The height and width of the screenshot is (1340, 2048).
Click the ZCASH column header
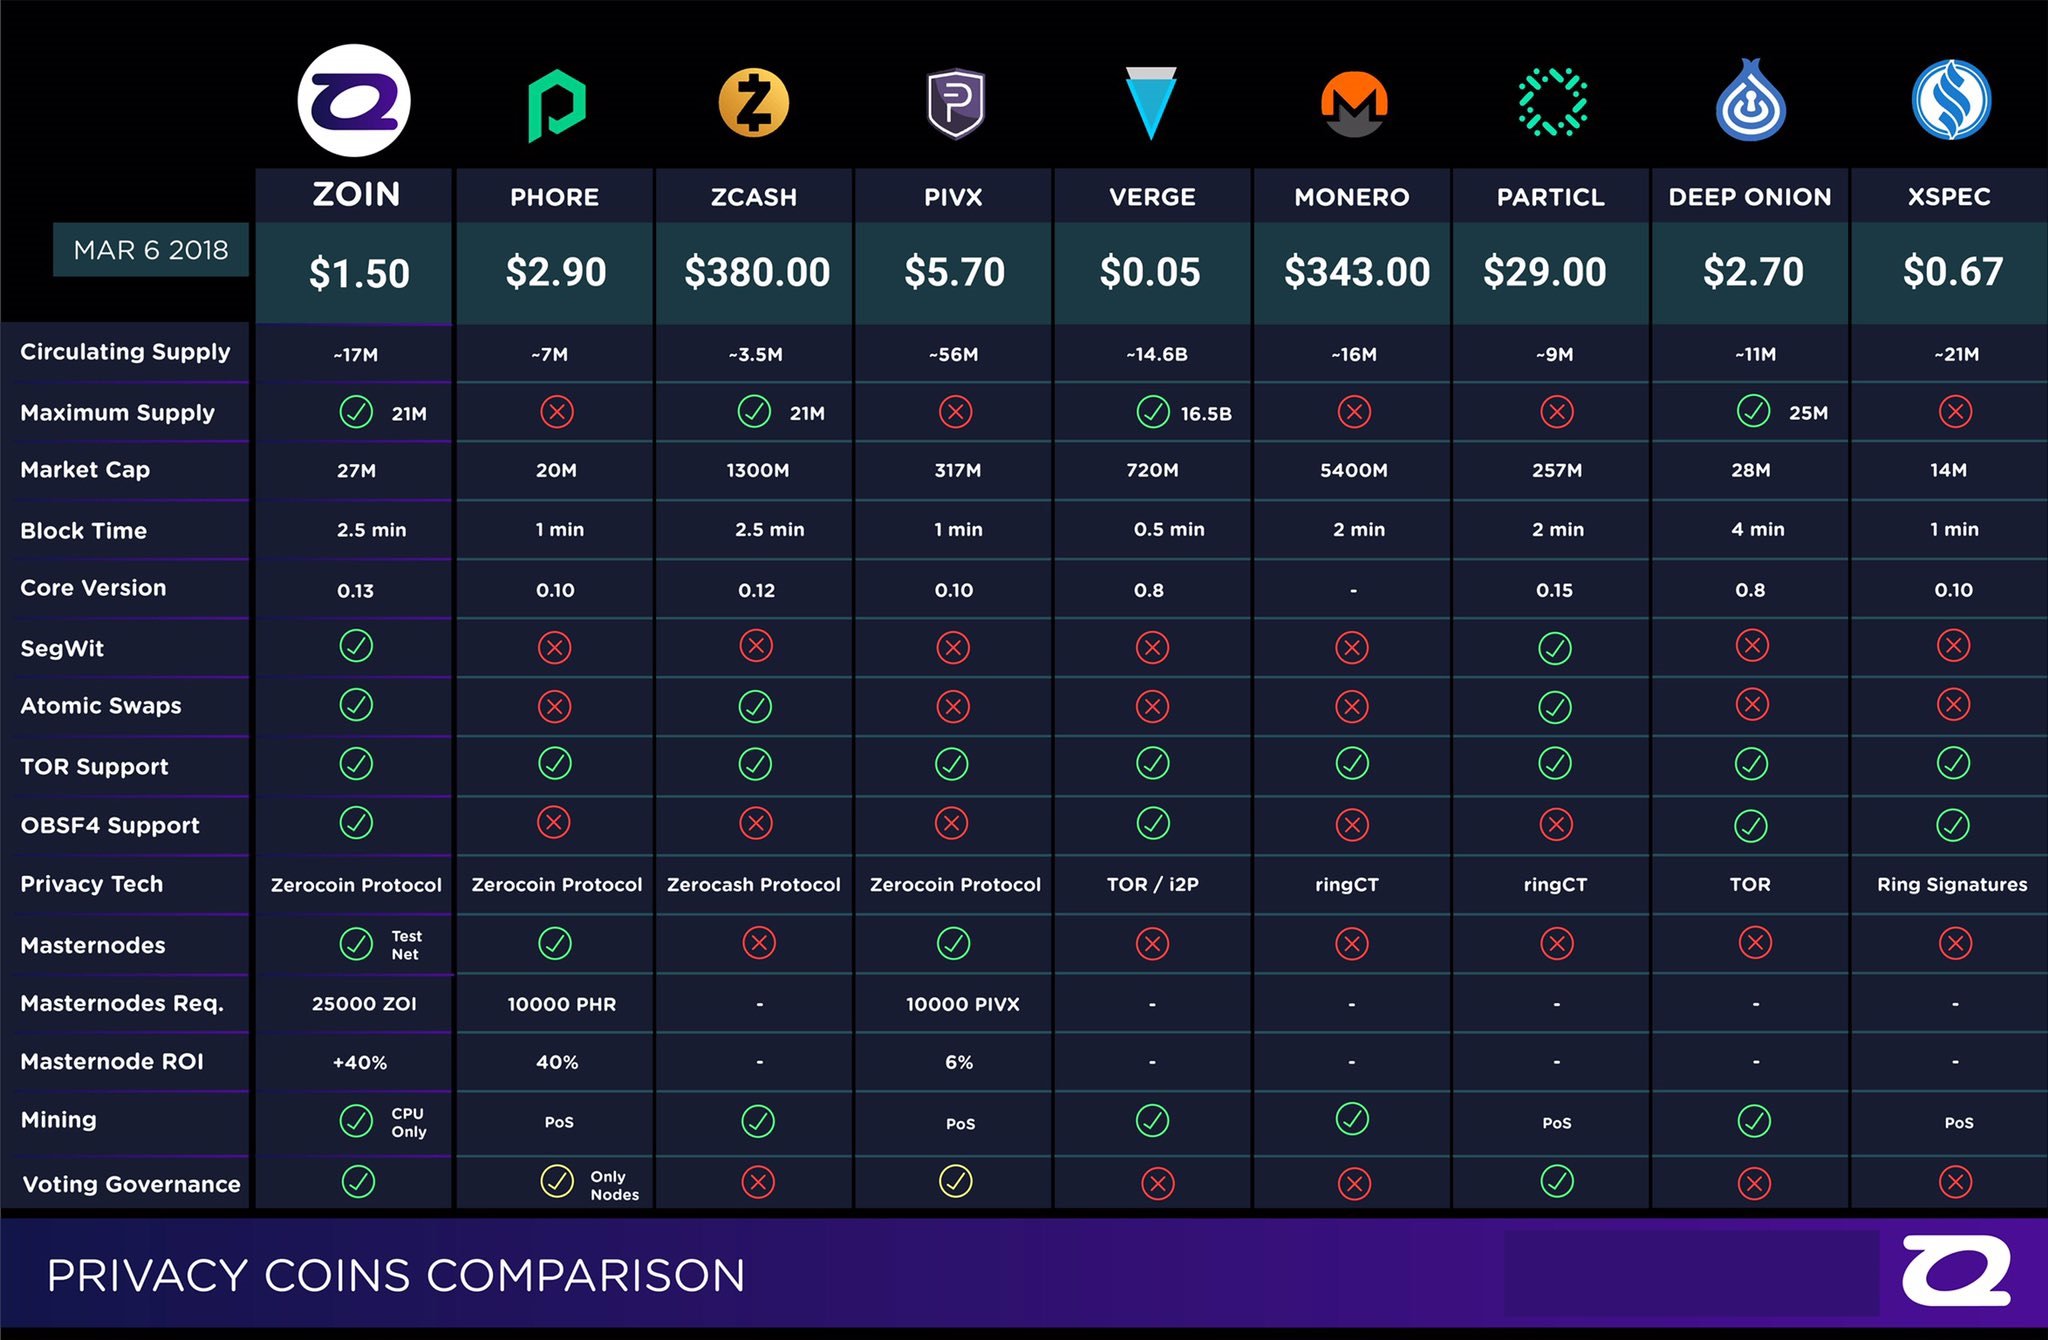coord(754,197)
